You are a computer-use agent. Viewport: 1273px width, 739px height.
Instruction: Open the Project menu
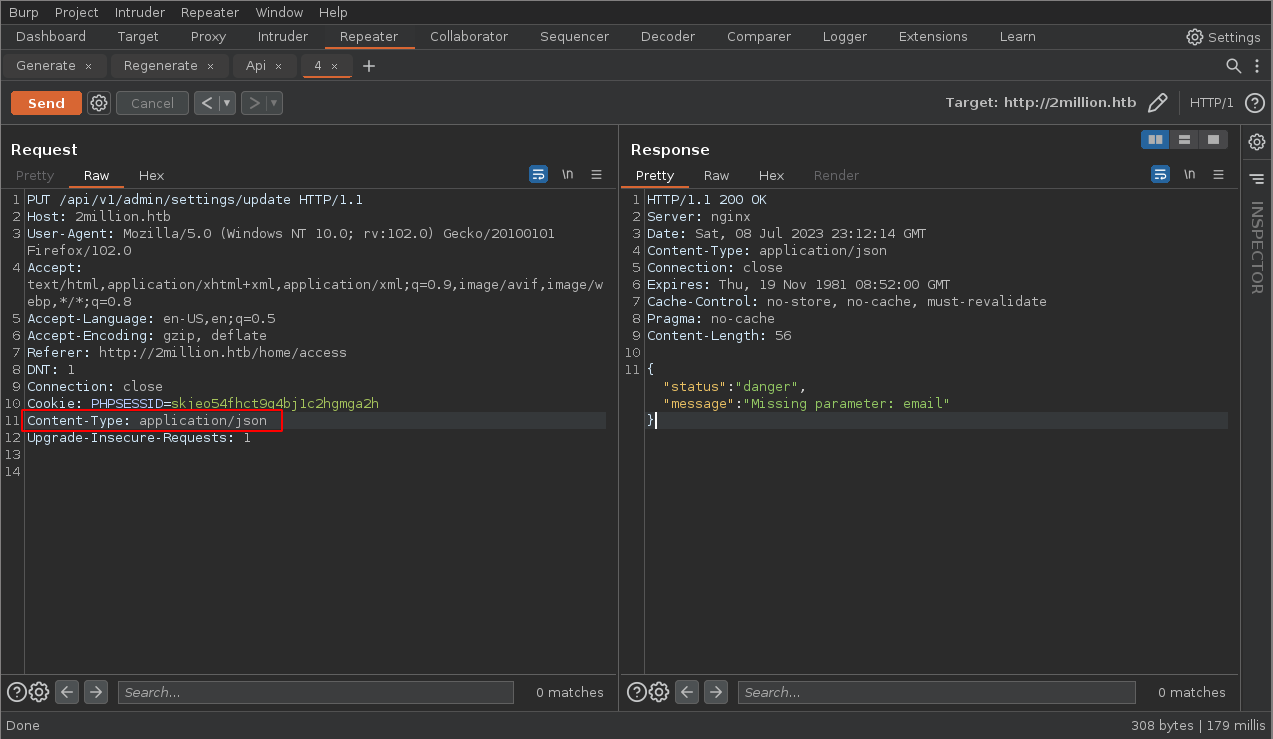pos(76,12)
